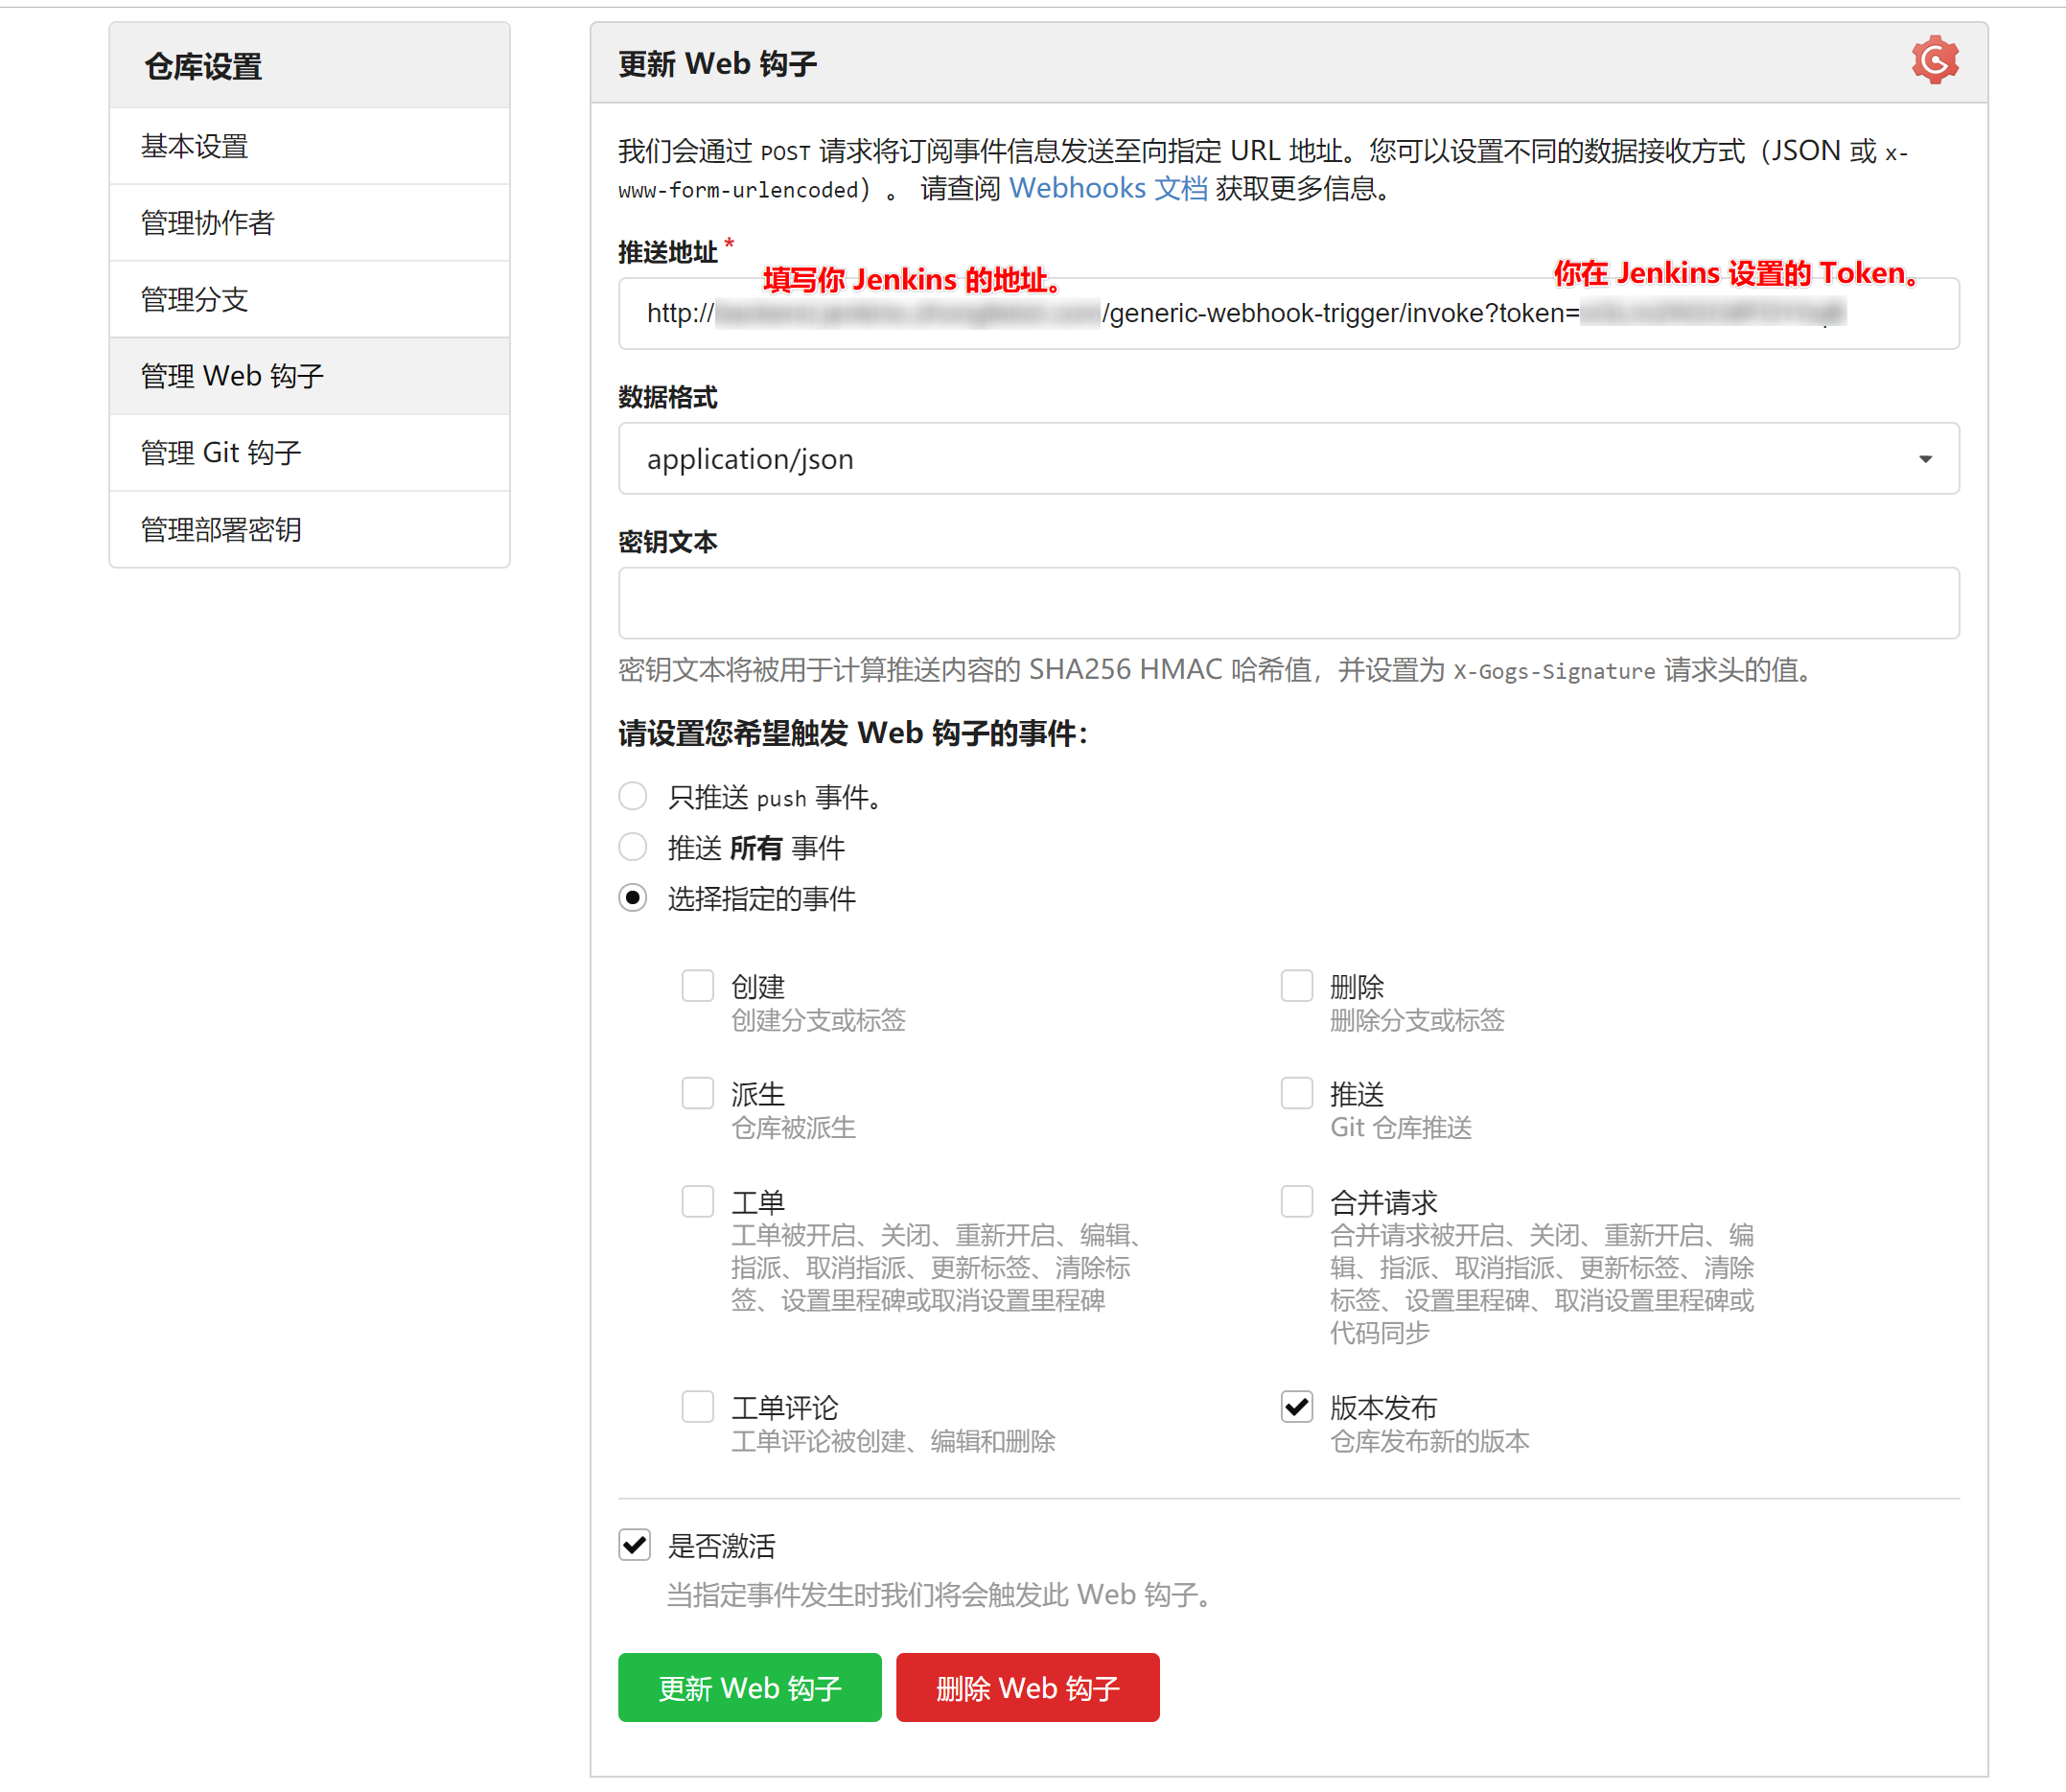Uncheck the 版本发布 checkbox
The width and height of the screenshot is (2066, 1792).
(1296, 1407)
